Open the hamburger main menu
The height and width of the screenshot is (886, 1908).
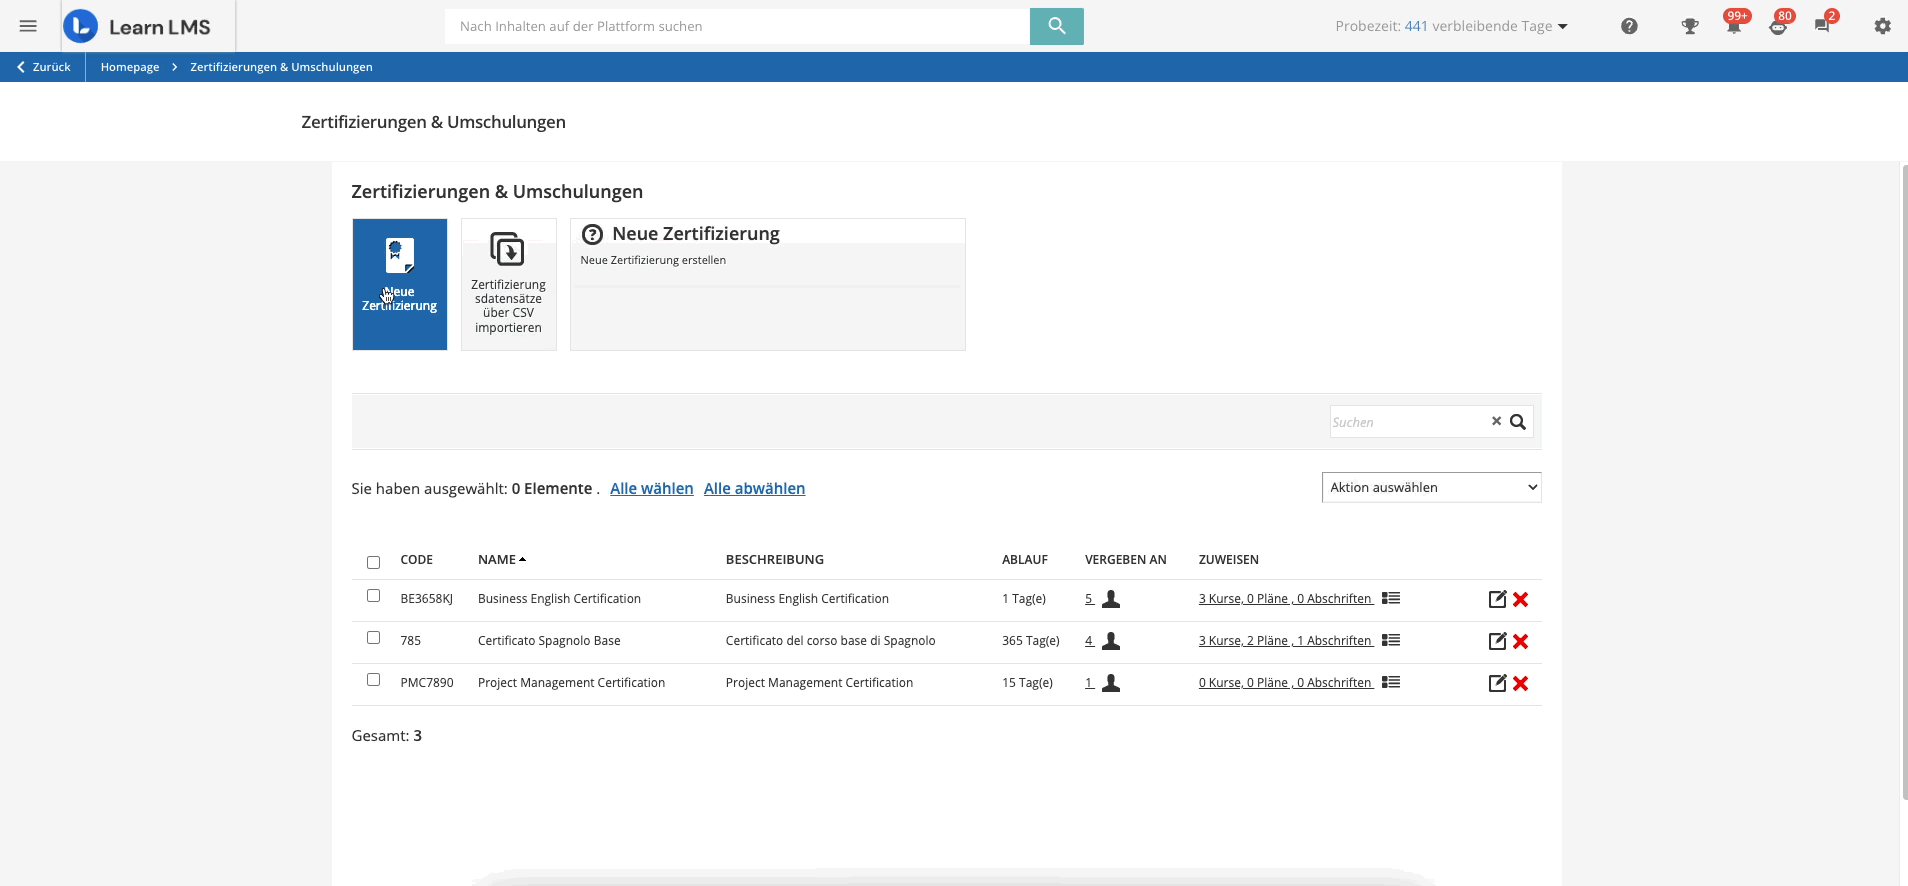(28, 26)
